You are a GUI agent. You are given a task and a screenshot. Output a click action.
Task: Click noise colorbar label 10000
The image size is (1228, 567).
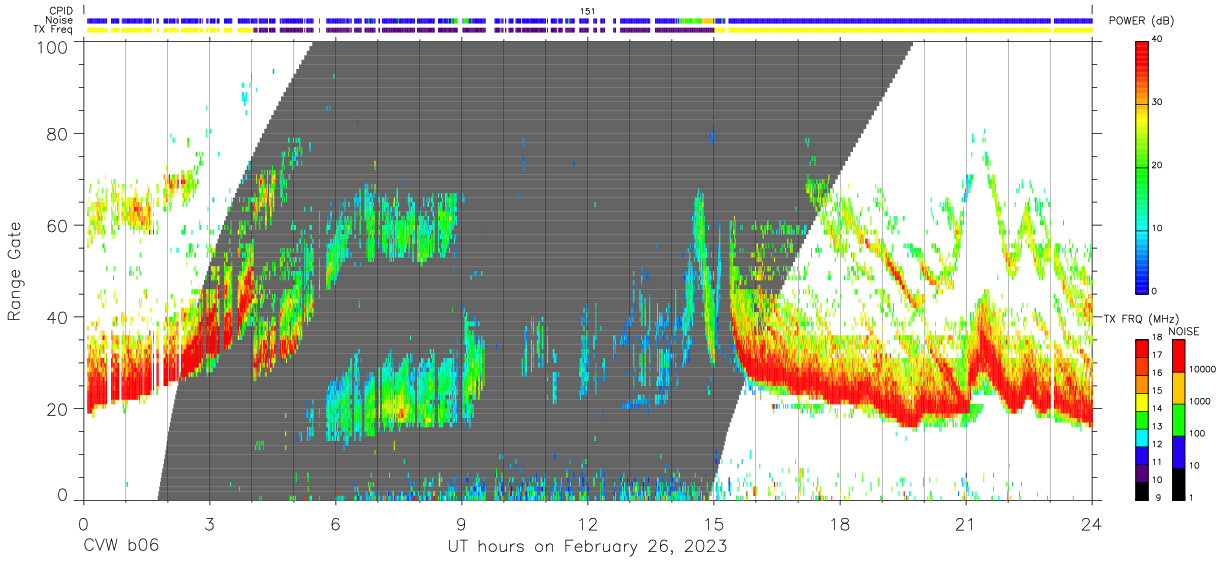pyautogui.click(x=1203, y=369)
